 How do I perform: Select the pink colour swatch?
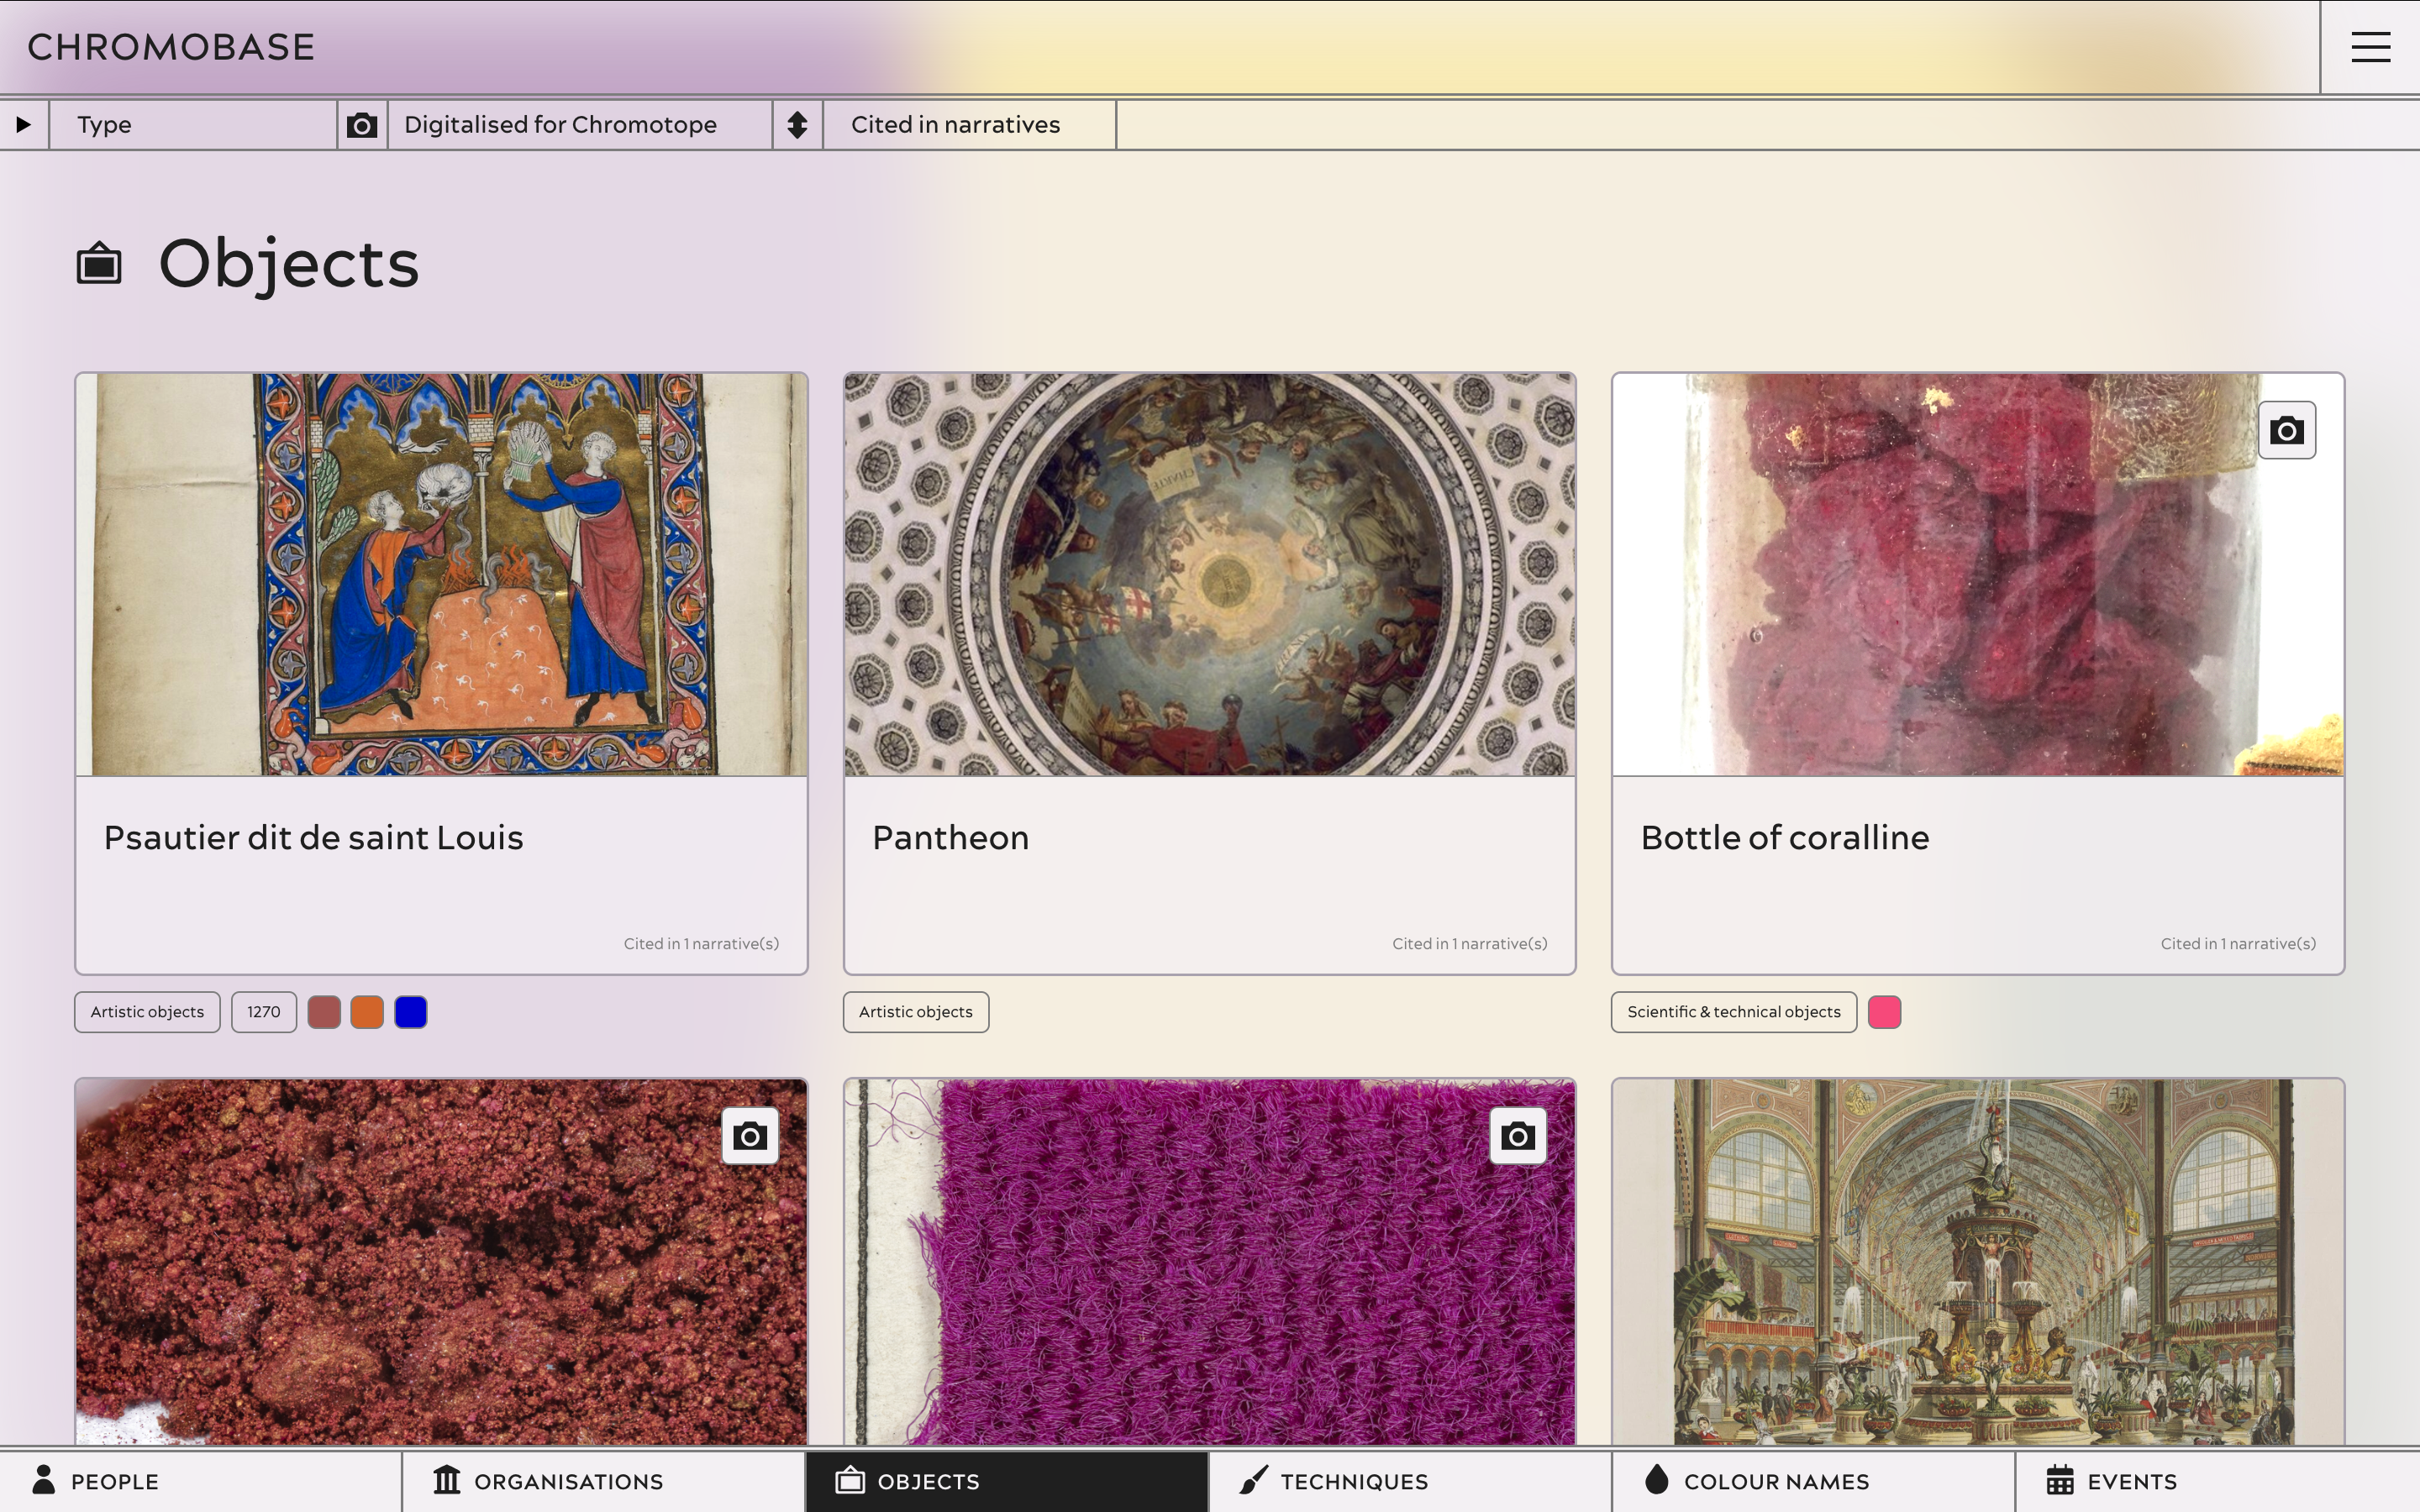tap(1885, 1012)
